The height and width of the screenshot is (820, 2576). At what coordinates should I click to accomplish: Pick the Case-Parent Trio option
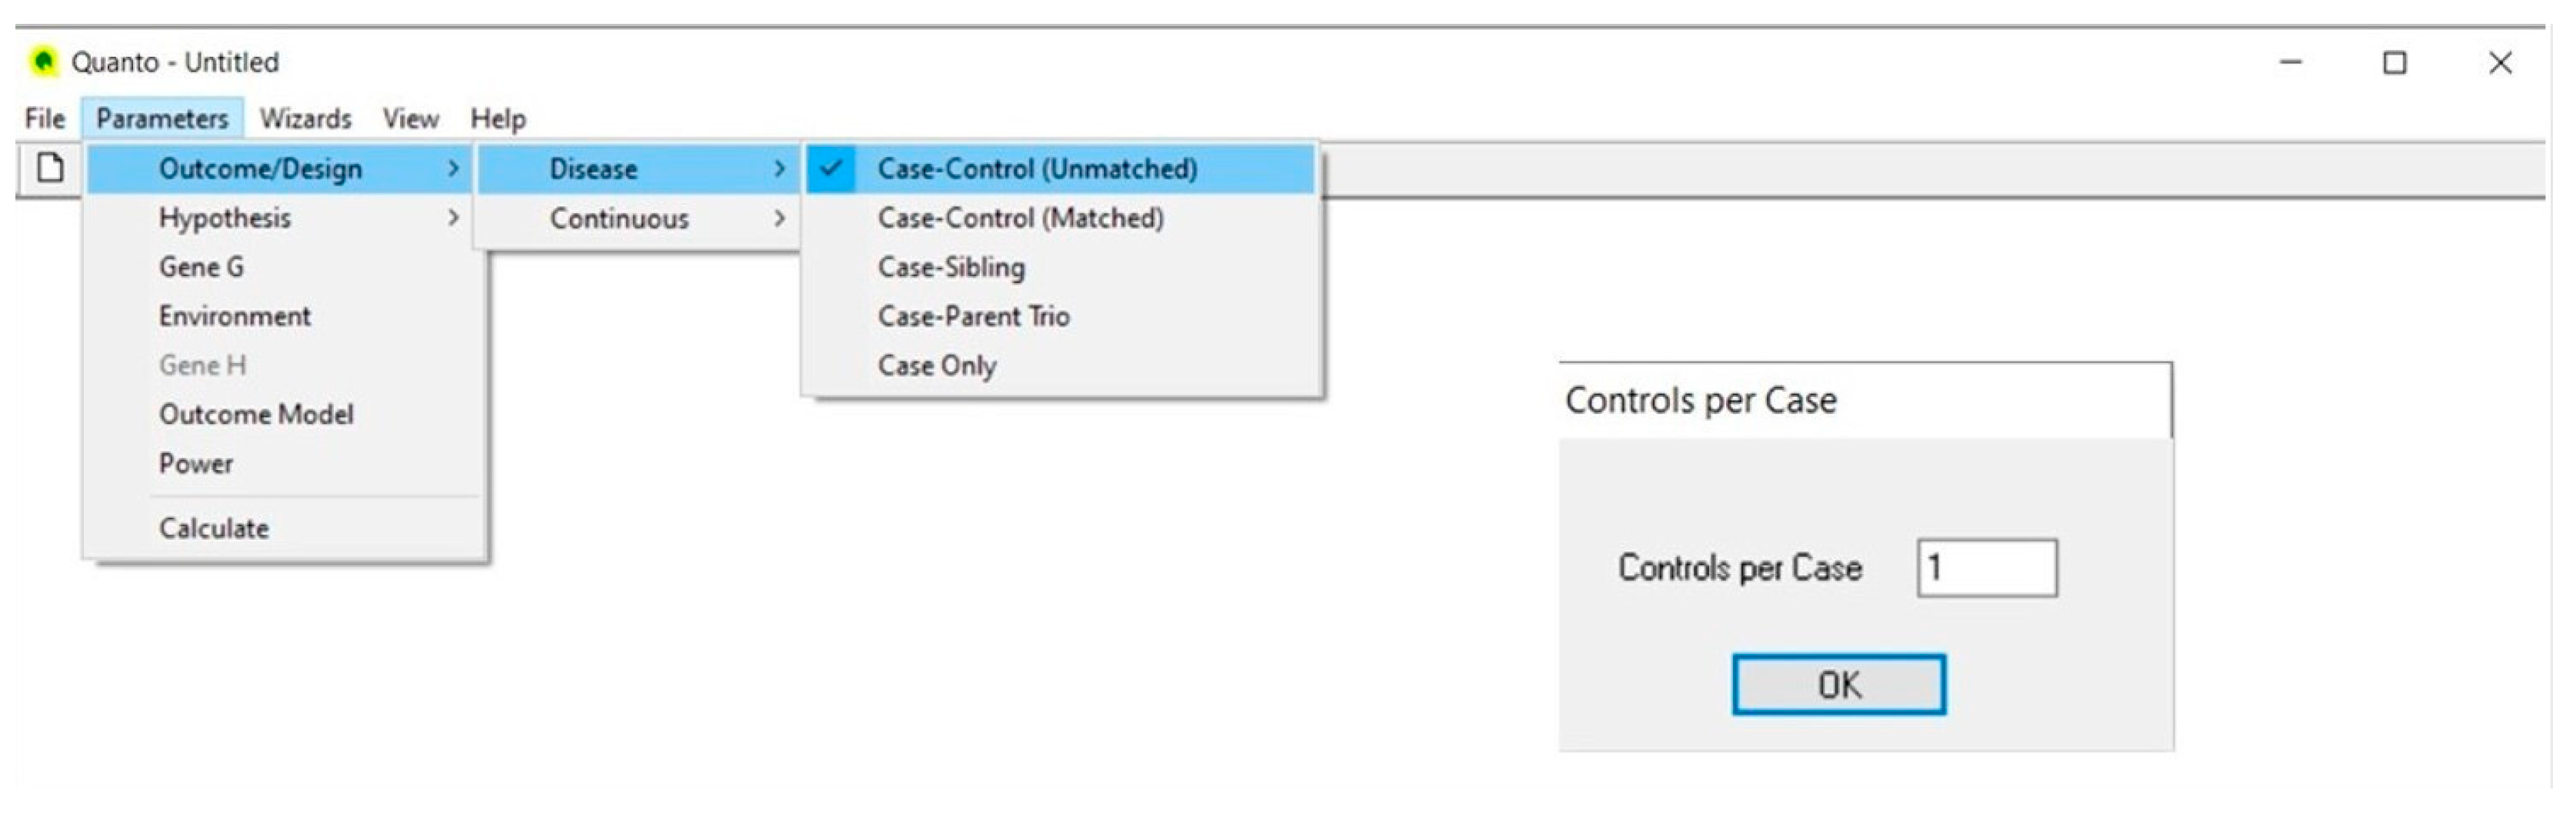point(973,316)
